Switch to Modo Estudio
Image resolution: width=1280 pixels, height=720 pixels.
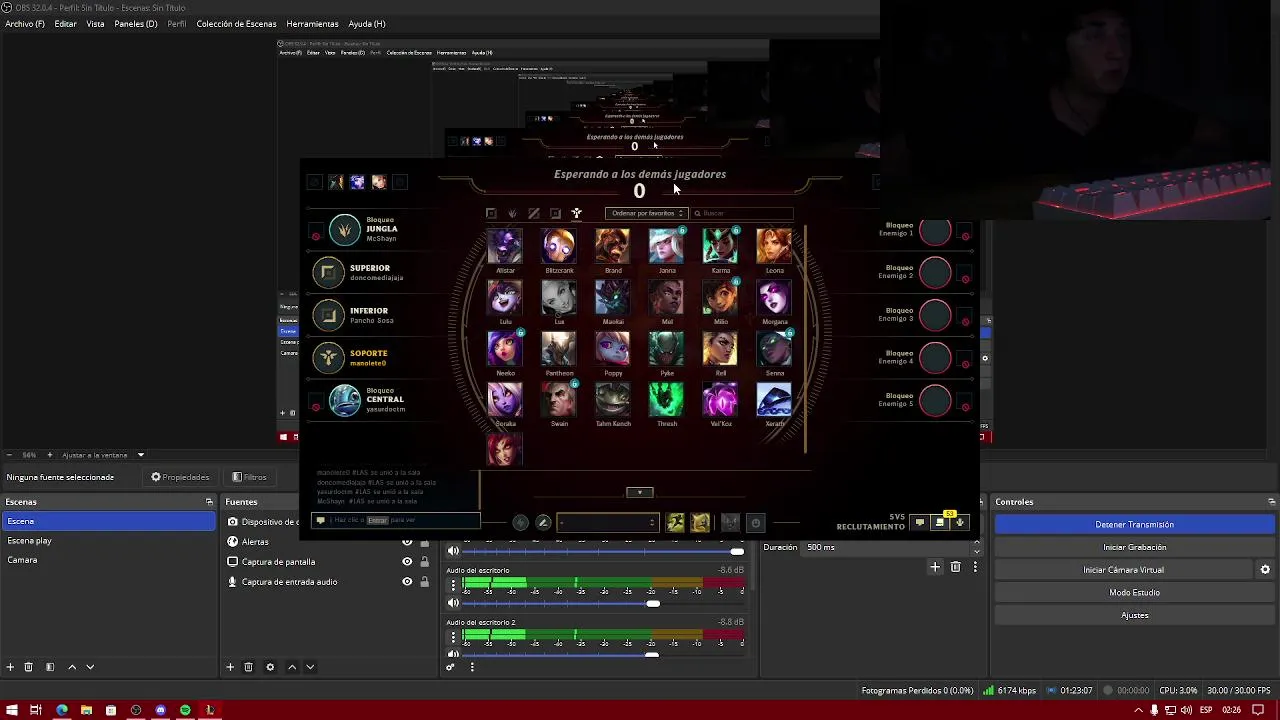coord(1134,592)
